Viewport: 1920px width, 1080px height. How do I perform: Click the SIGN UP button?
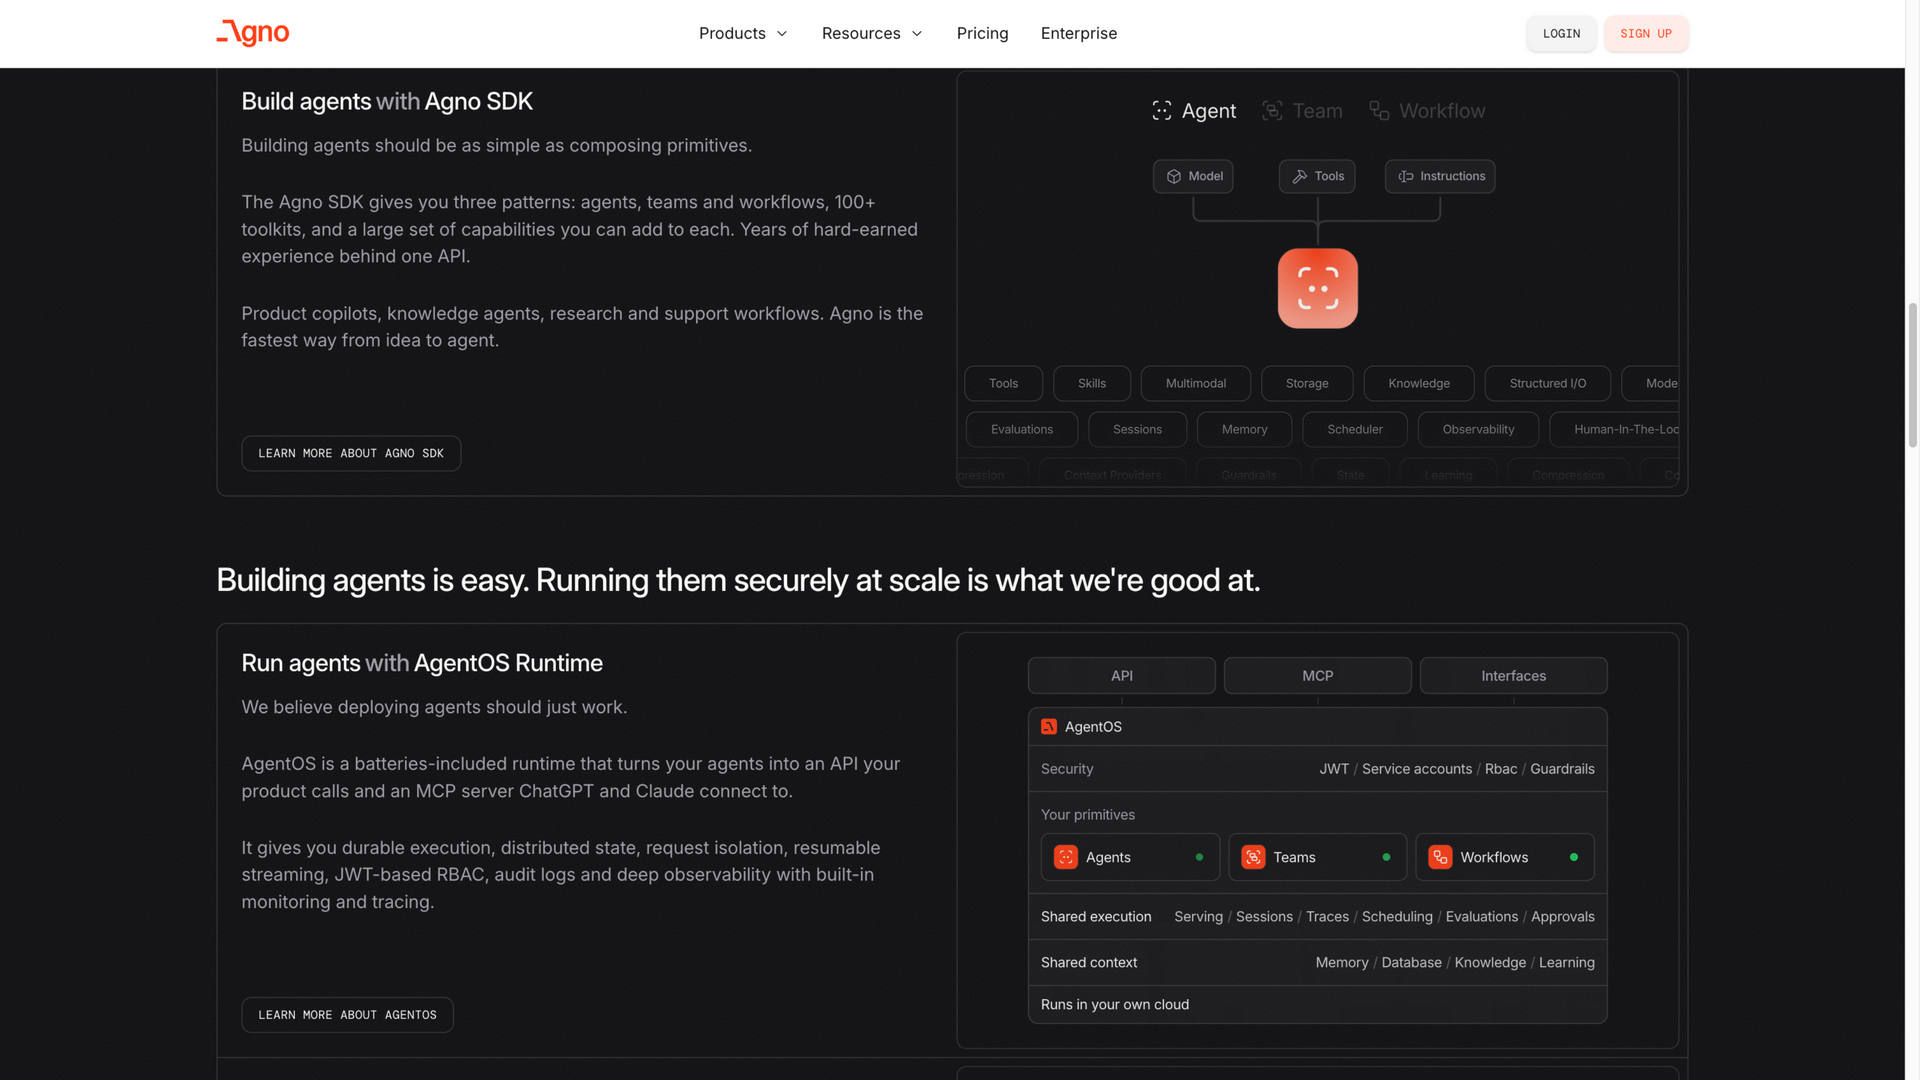1646,34
